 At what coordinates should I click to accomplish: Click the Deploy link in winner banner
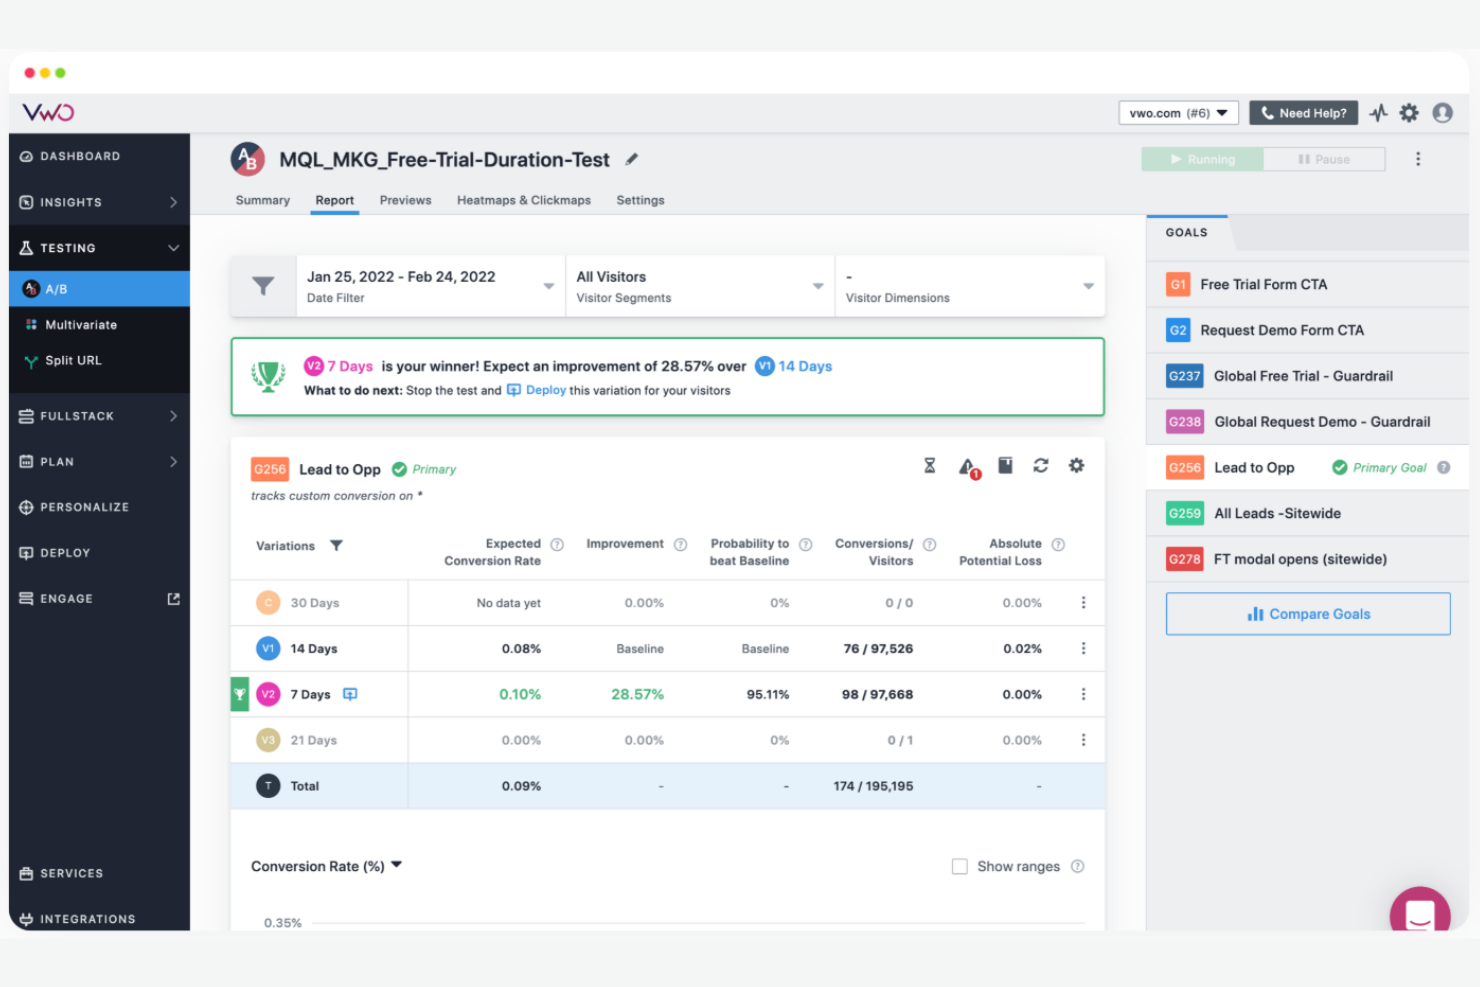(545, 391)
